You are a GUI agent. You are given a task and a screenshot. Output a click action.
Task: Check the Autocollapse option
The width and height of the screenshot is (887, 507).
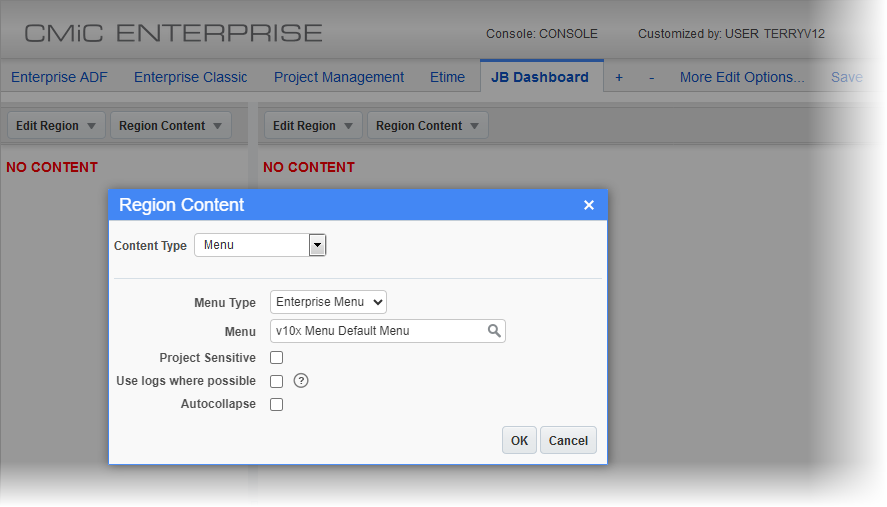(277, 405)
